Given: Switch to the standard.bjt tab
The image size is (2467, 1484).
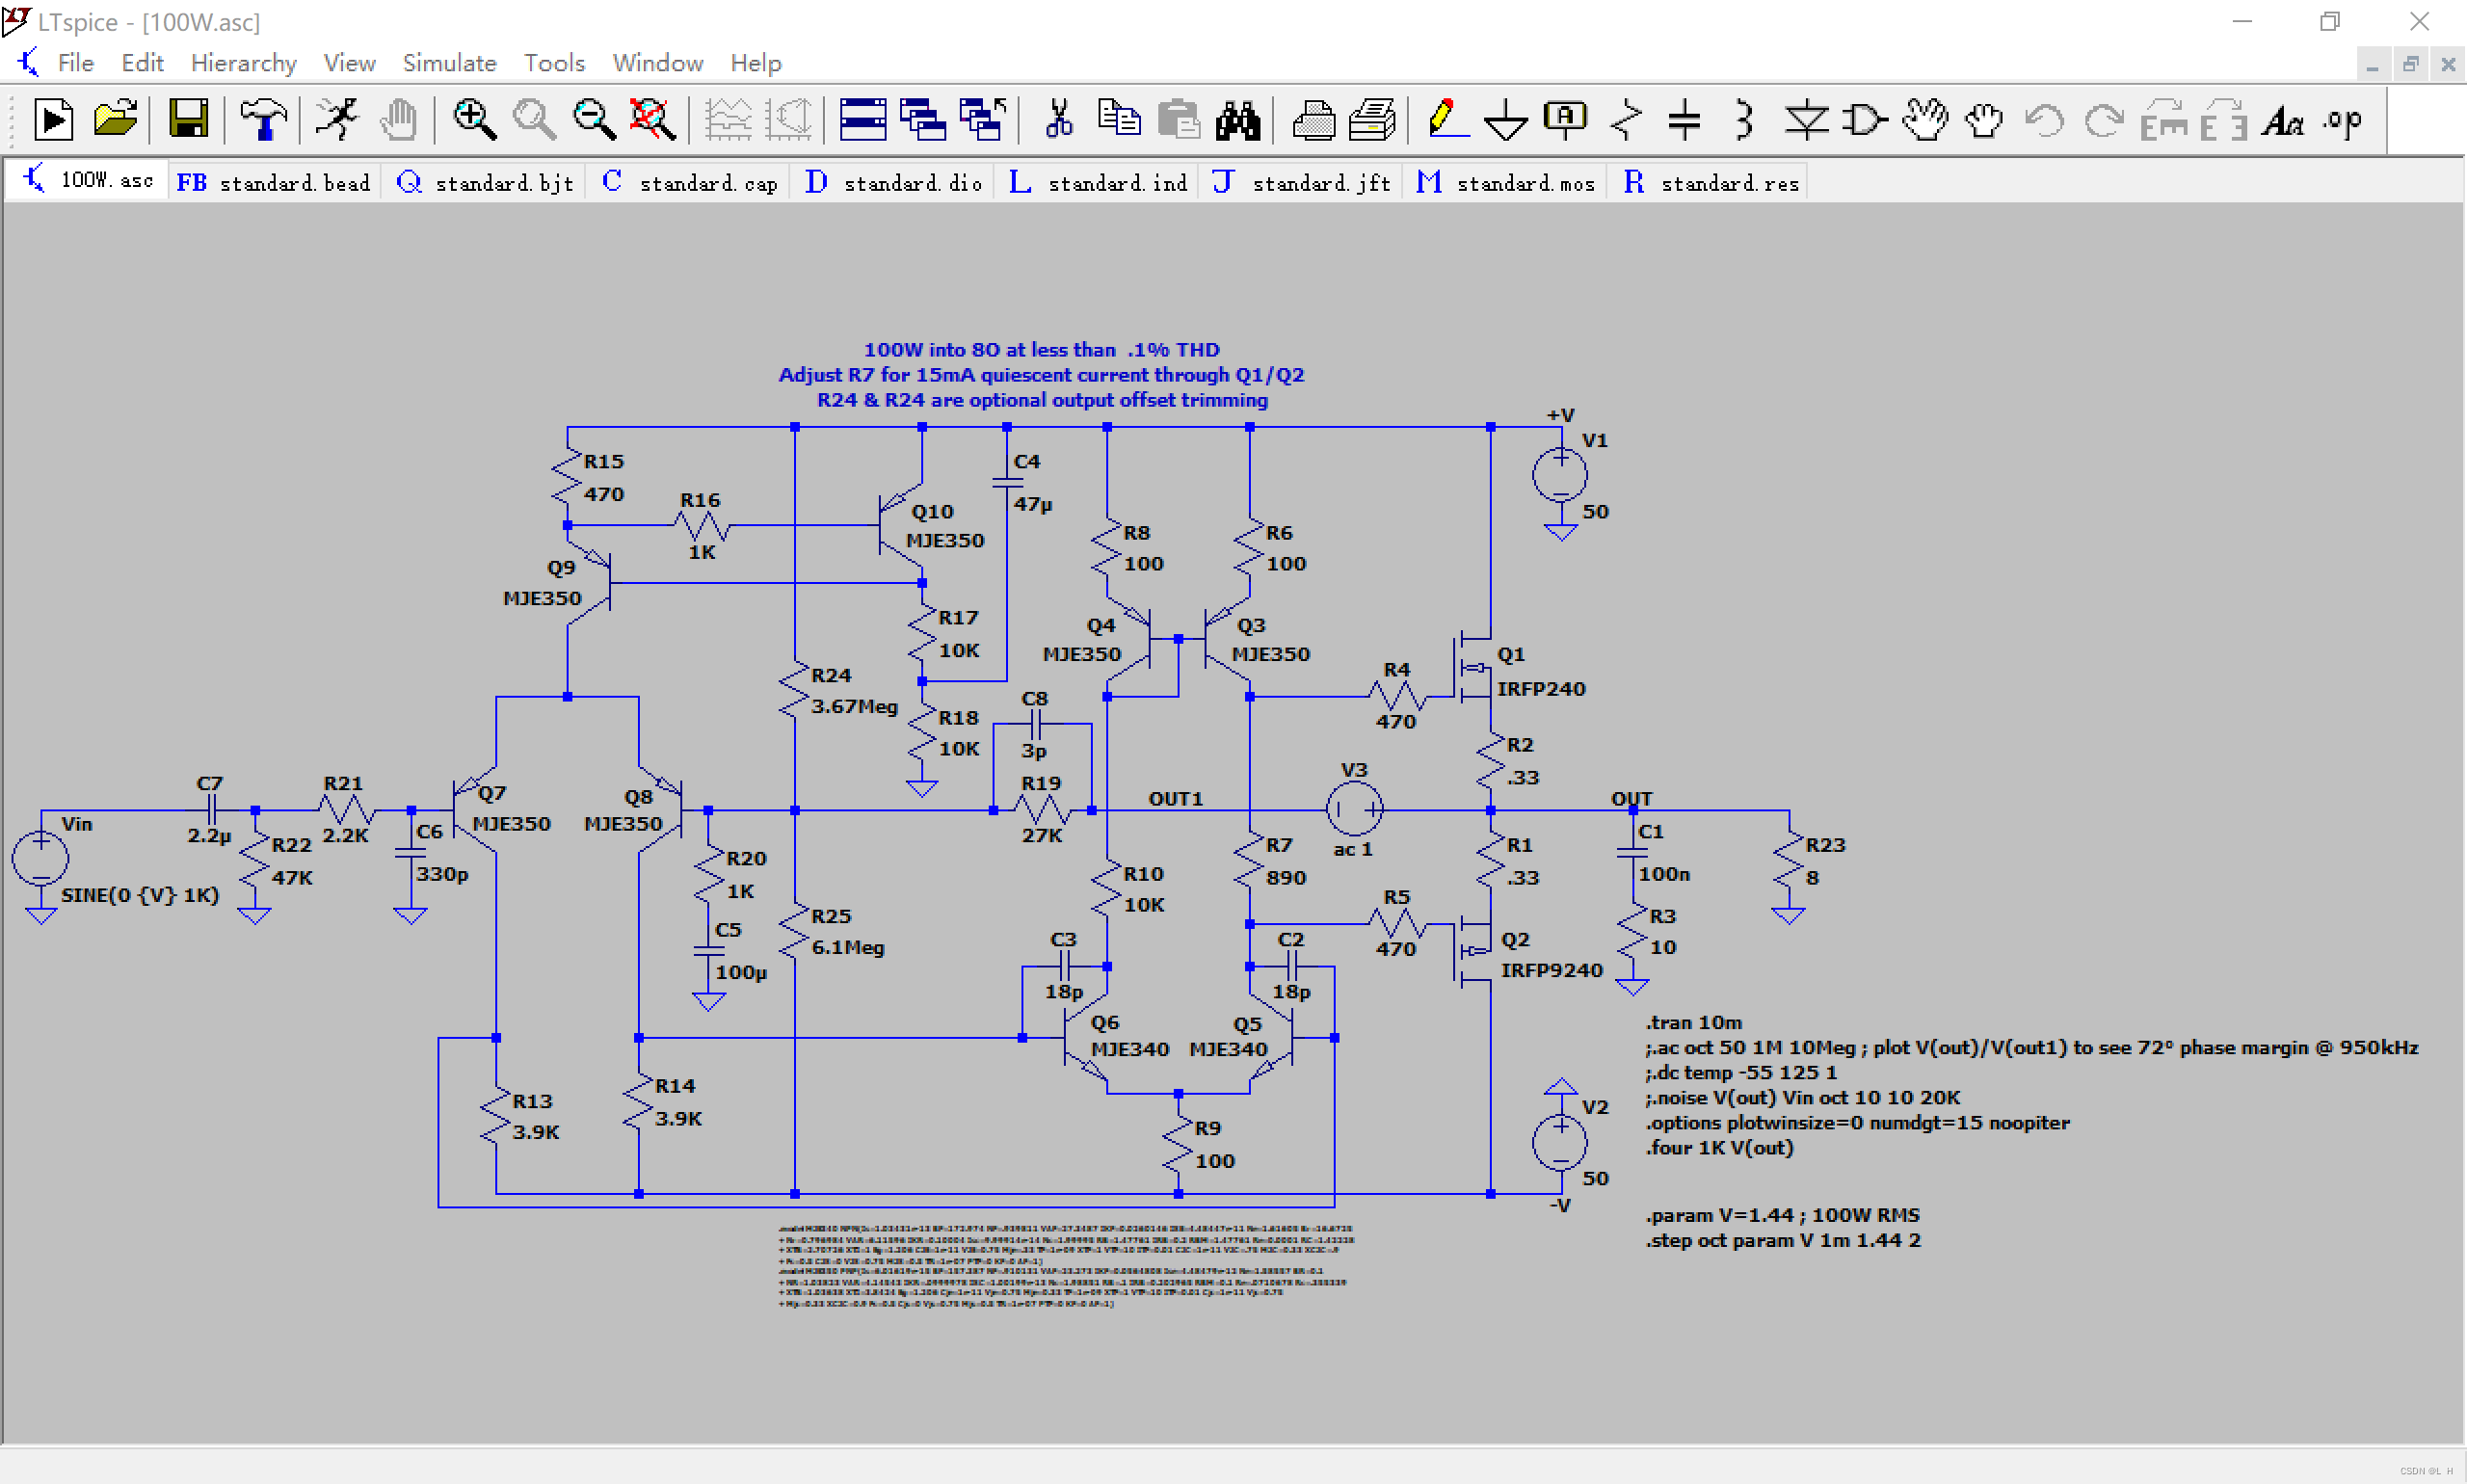Looking at the screenshot, I should (x=486, y=182).
